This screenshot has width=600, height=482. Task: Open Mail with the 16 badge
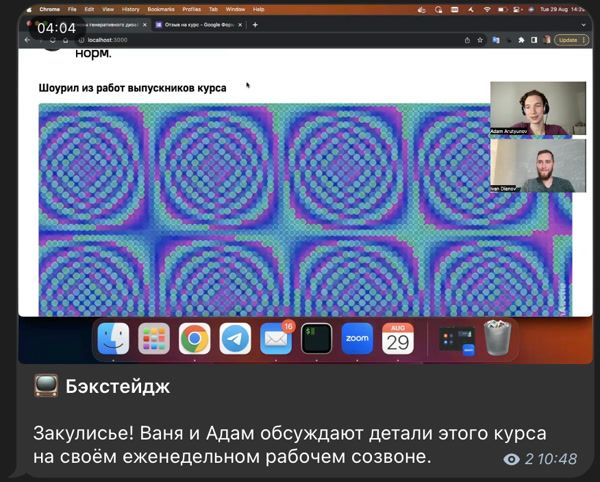276,340
